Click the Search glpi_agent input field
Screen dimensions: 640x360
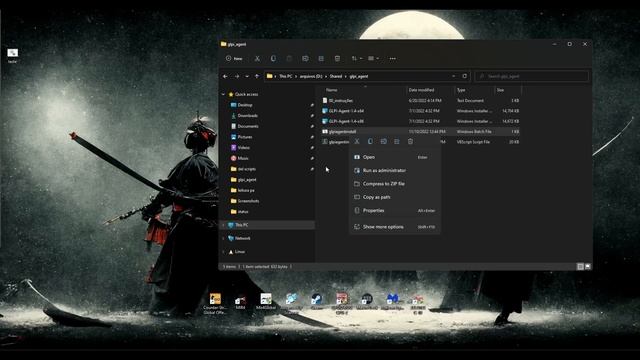[x=532, y=76]
